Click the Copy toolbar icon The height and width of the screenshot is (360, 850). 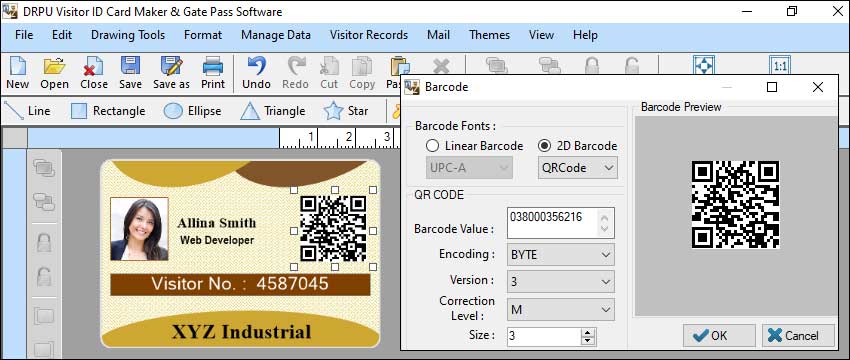(362, 66)
